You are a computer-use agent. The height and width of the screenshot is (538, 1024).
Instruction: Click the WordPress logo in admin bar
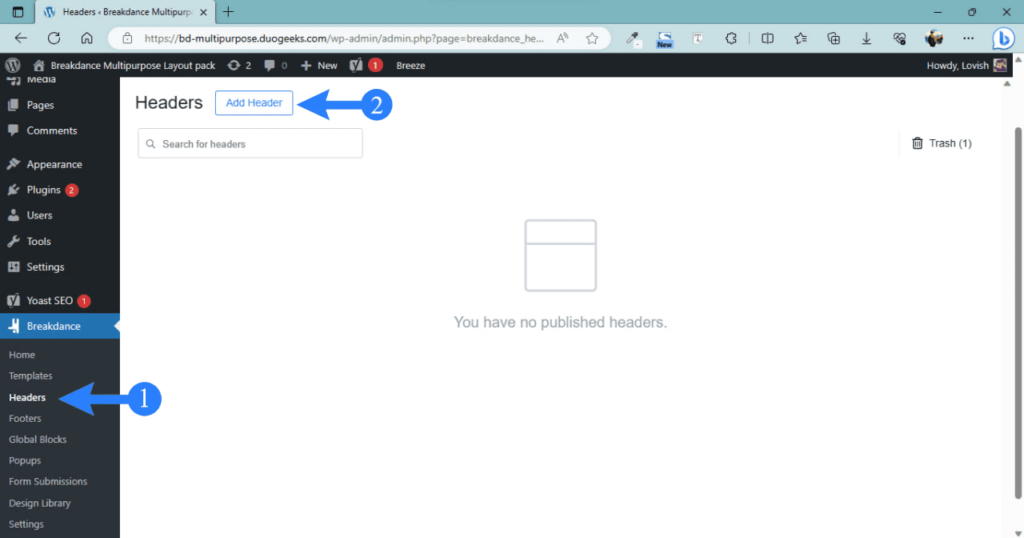[x=12, y=65]
